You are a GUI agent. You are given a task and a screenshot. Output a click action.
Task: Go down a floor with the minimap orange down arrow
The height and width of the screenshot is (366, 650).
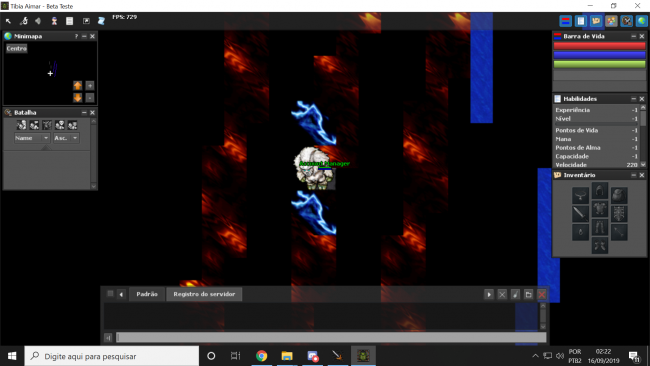[x=78, y=97]
